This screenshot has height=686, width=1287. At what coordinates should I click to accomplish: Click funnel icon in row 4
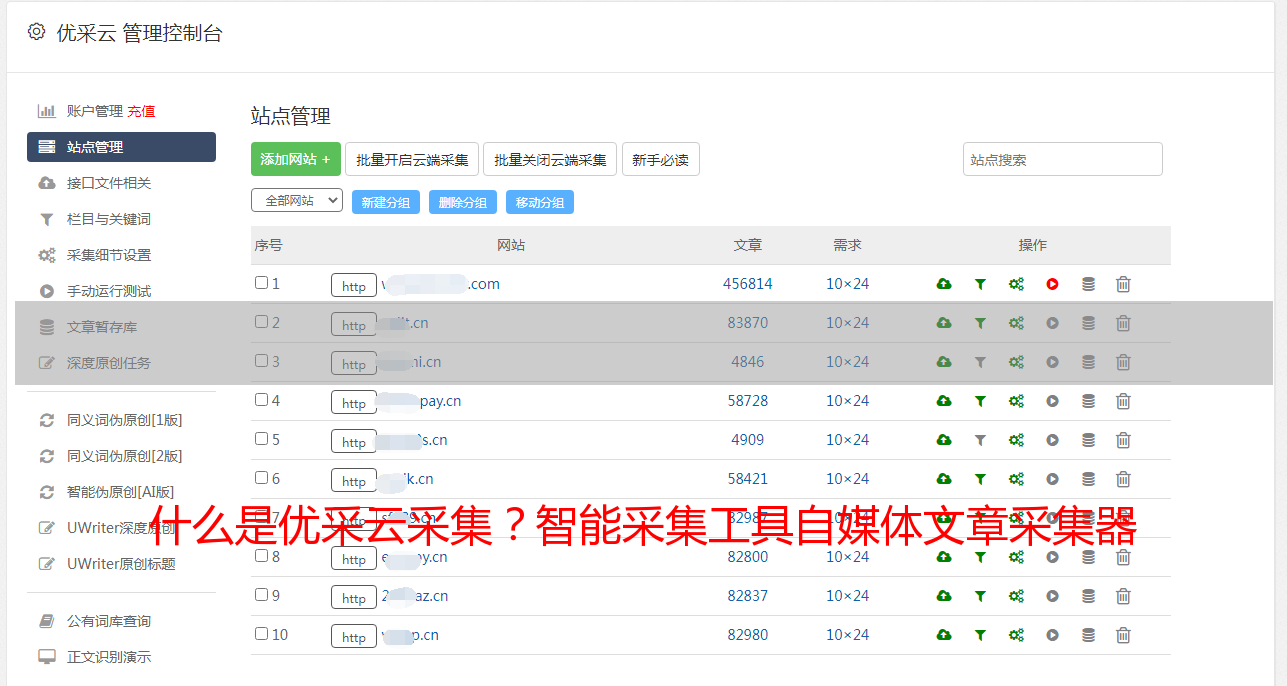(x=980, y=401)
